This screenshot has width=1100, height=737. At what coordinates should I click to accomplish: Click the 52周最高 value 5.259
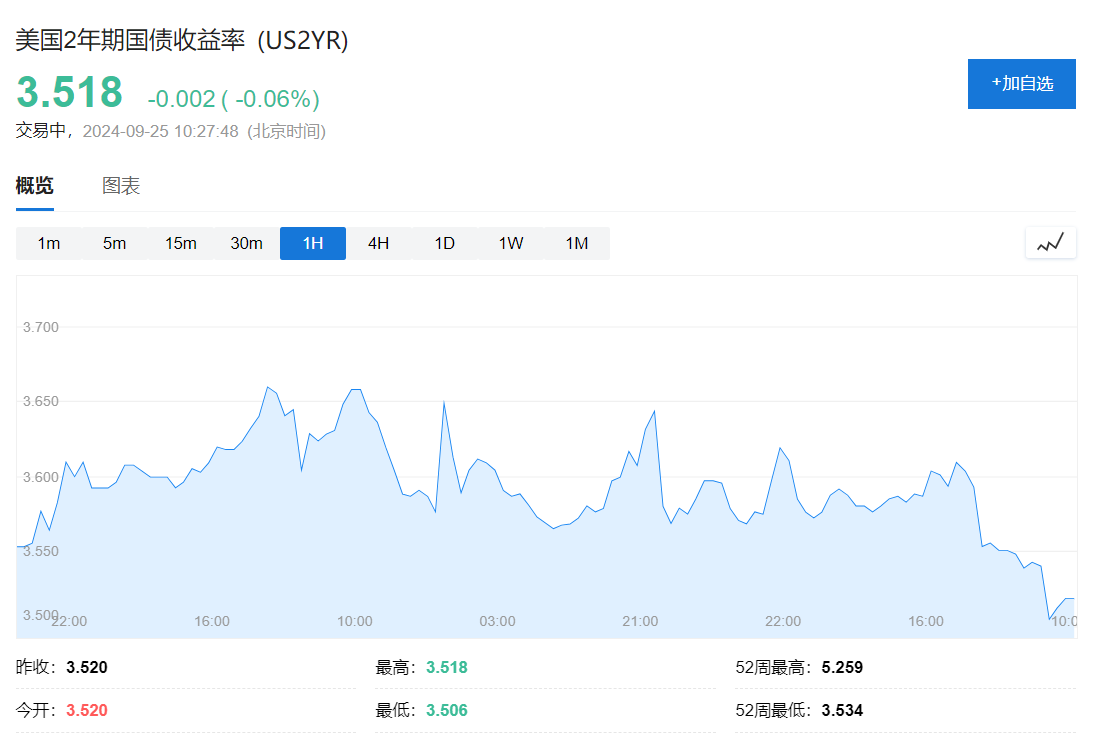click(x=843, y=667)
